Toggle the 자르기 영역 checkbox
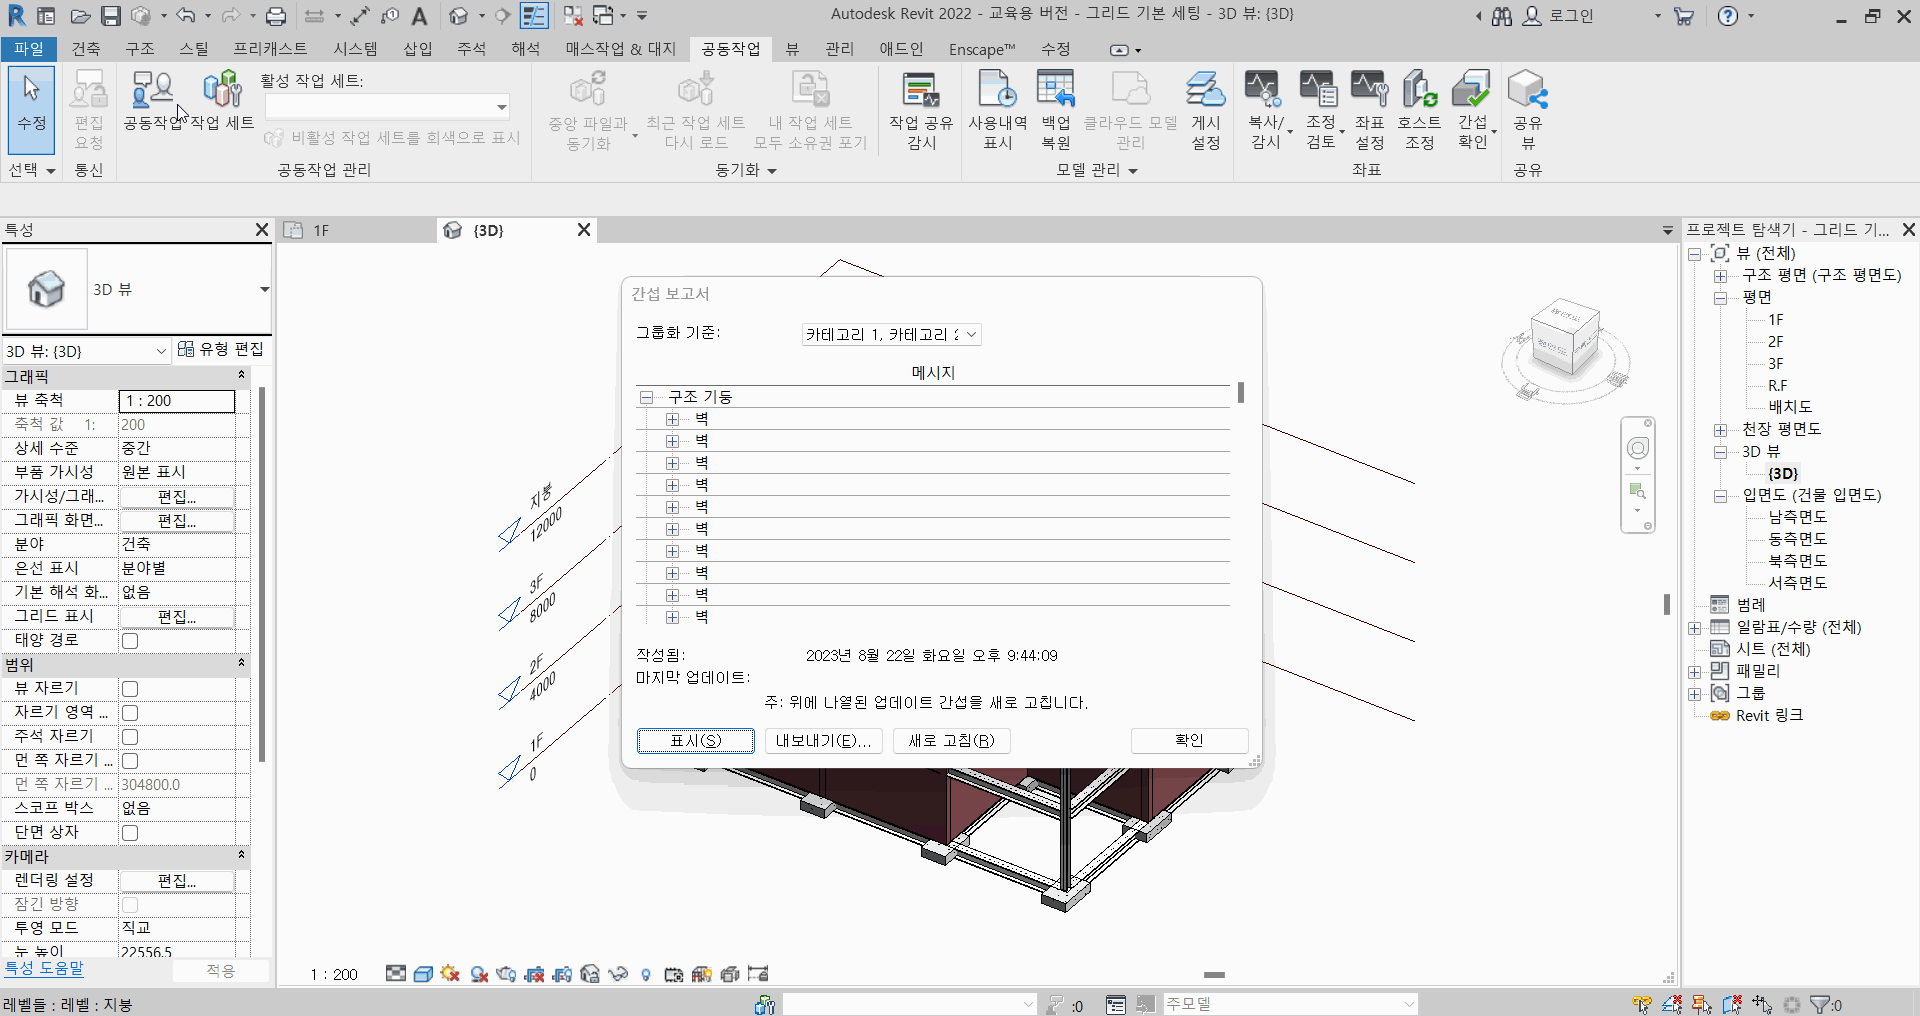1920x1016 pixels. tap(130, 713)
